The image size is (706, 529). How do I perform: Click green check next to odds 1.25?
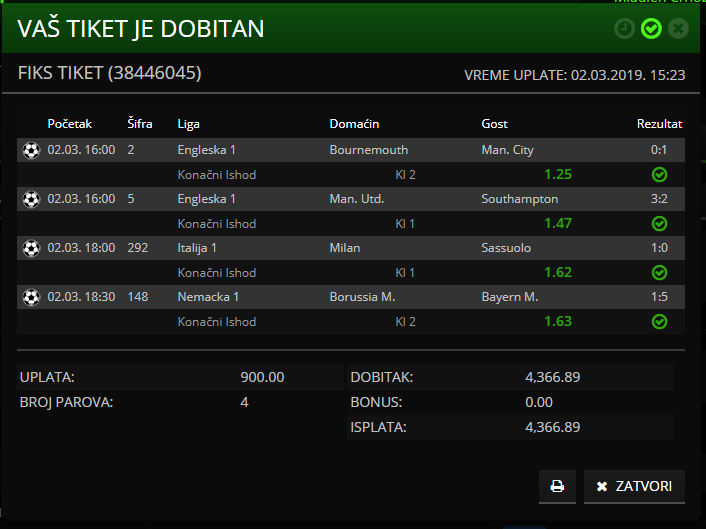point(659,175)
